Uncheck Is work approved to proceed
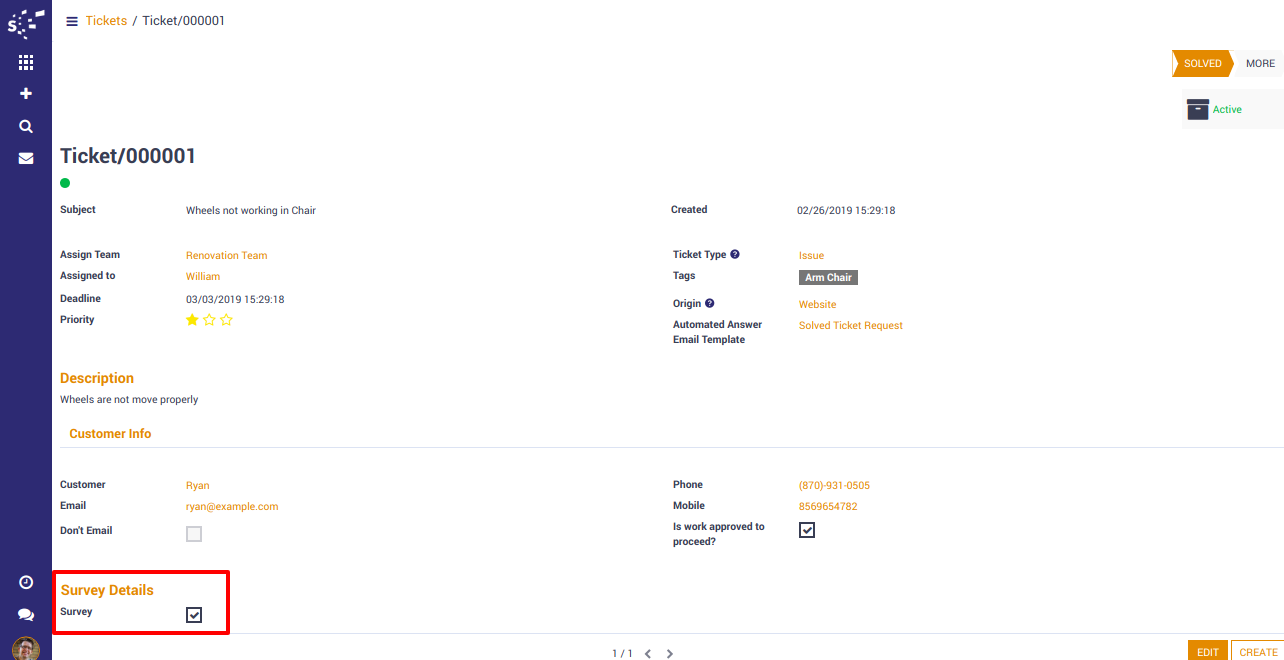 point(807,530)
